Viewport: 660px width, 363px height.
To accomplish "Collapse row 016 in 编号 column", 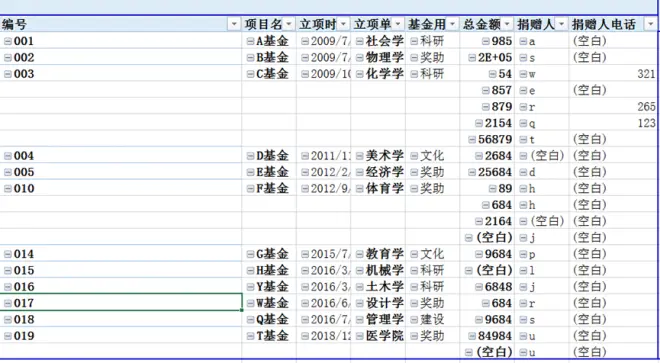I will point(8,287).
